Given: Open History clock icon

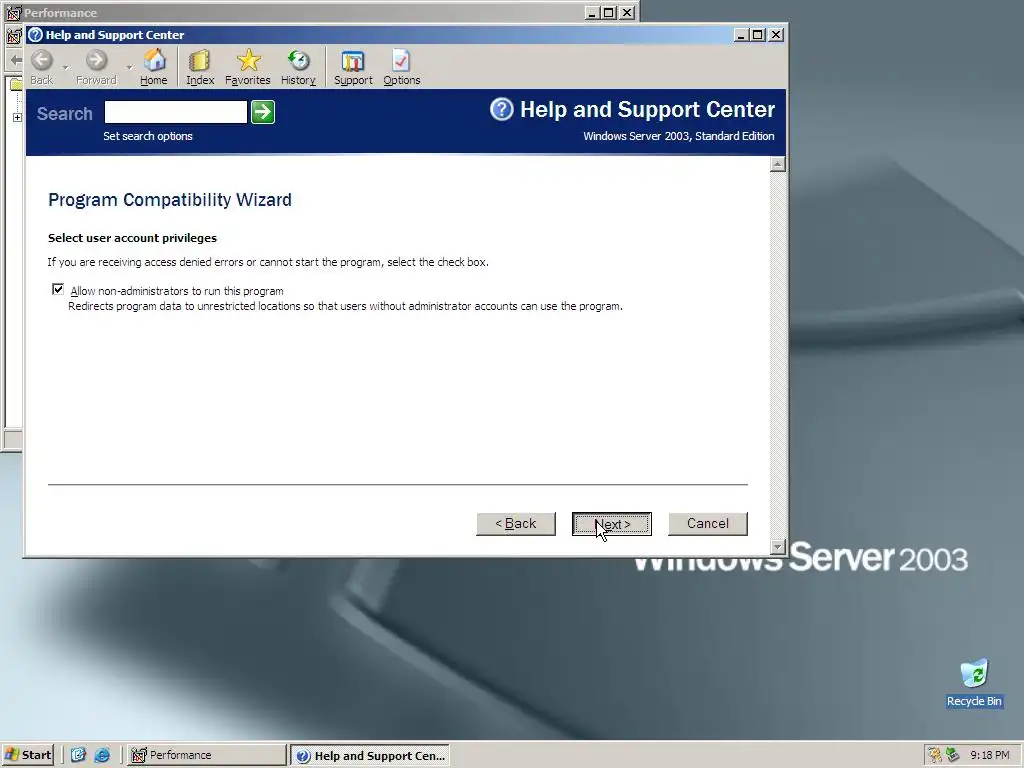Looking at the screenshot, I should 298,61.
